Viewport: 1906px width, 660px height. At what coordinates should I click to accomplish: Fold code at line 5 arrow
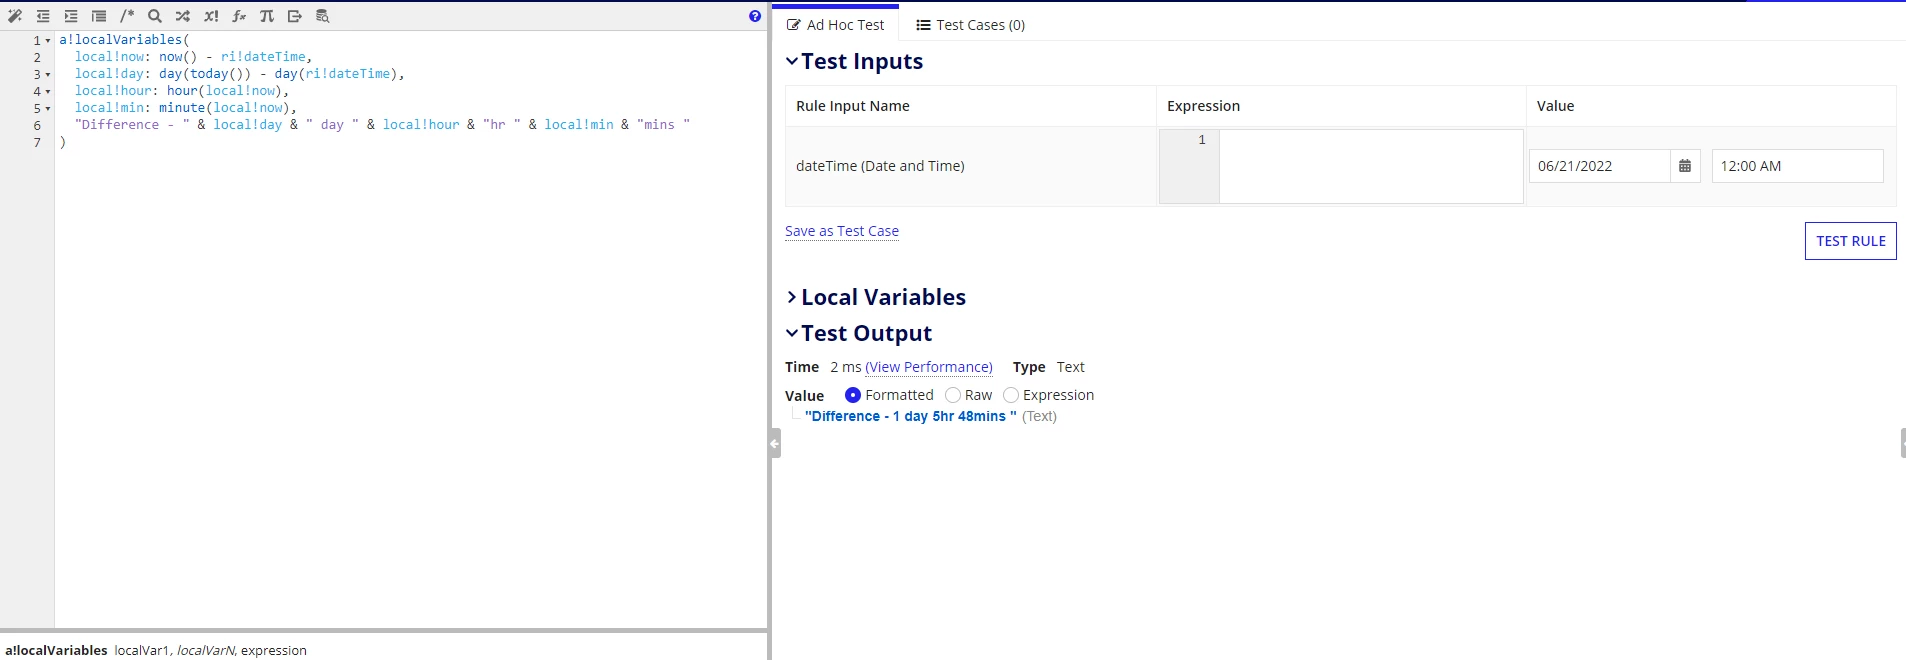pyautogui.click(x=48, y=108)
